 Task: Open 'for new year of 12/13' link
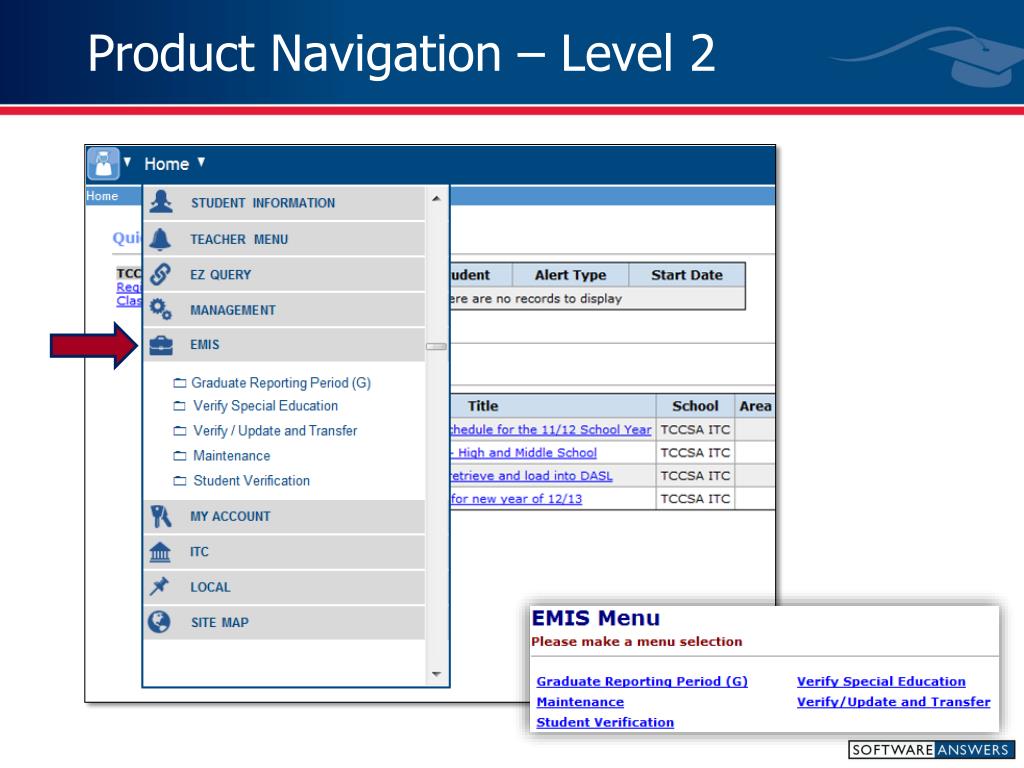516,498
